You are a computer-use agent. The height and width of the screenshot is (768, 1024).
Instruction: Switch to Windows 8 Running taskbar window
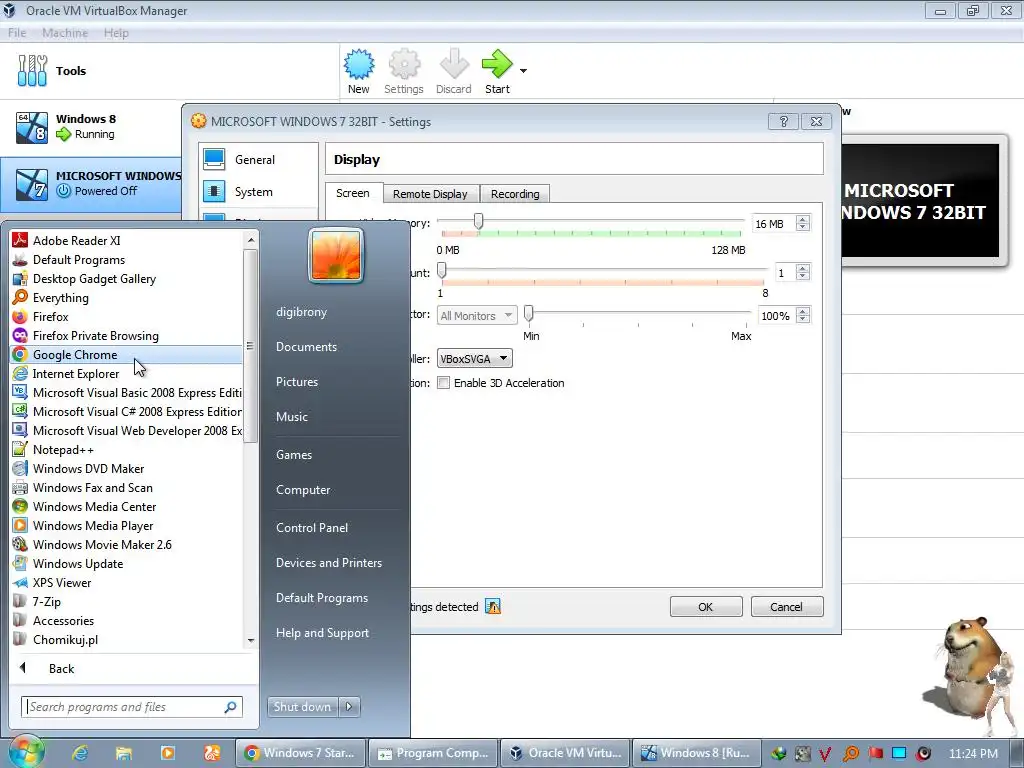[x=696, y=753]
